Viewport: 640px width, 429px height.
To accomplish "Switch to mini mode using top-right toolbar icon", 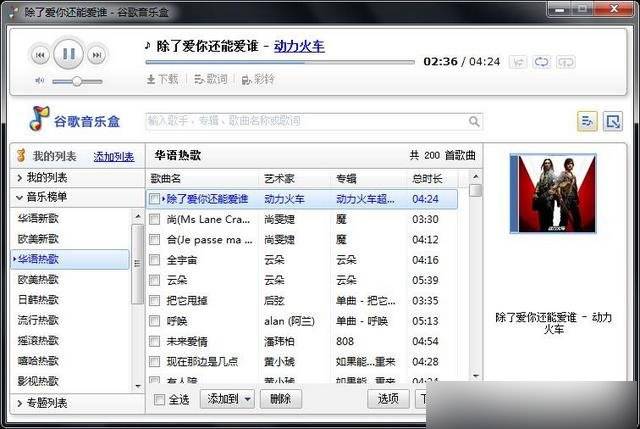I will [x=613, y=121].
